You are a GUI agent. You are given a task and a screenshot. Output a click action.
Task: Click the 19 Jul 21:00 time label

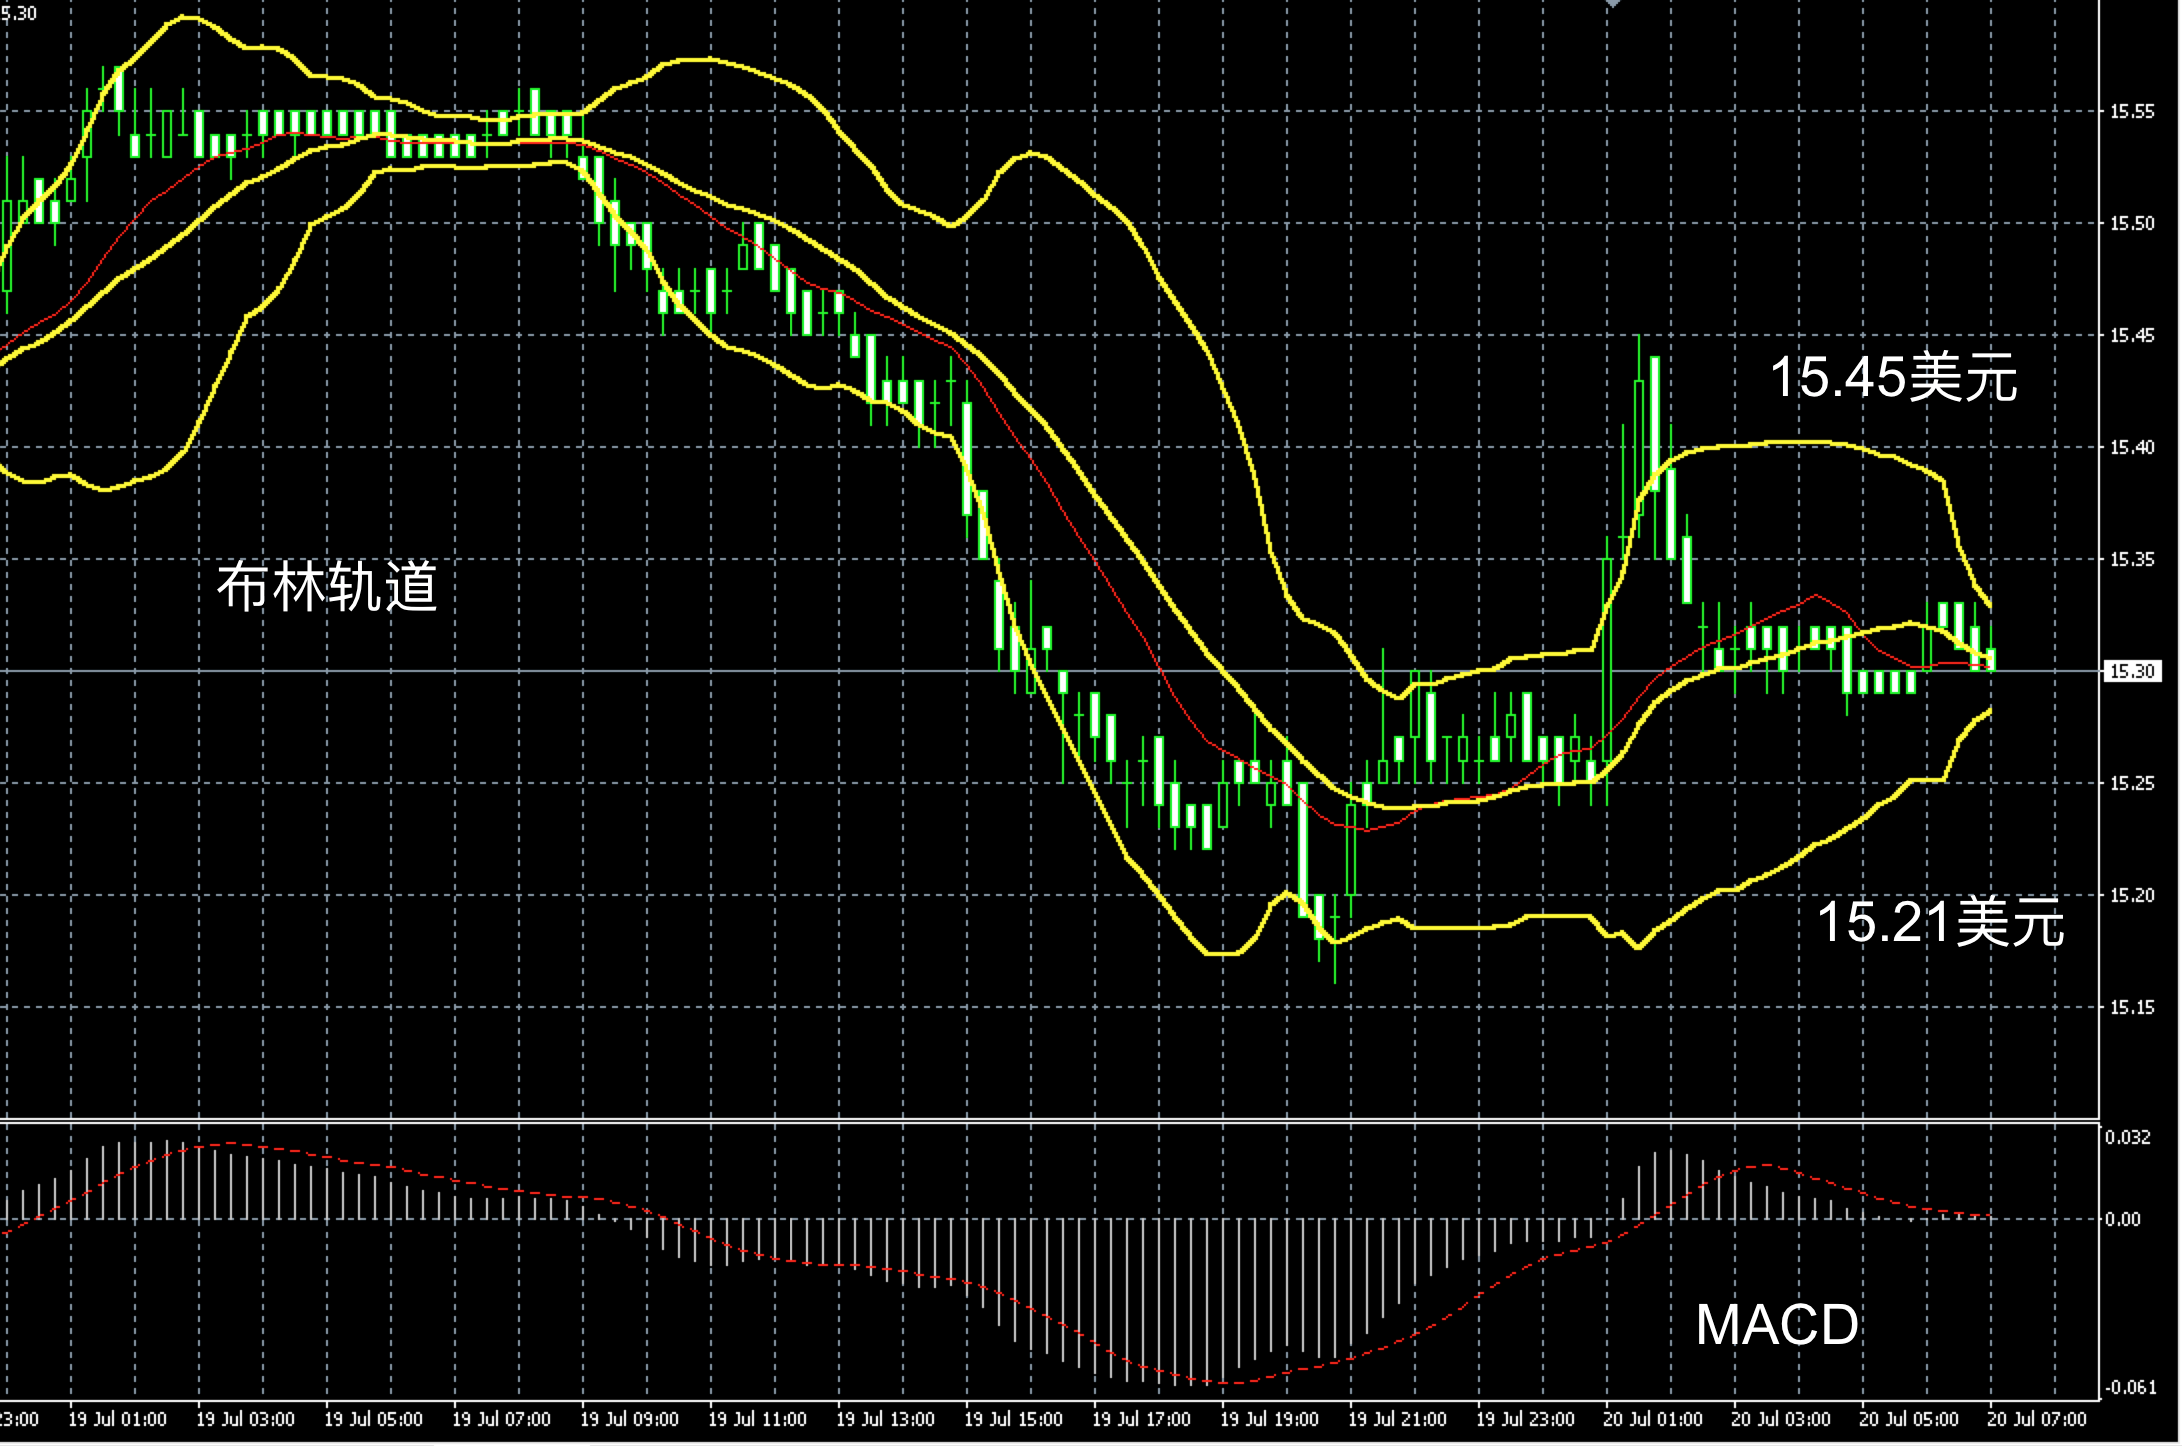(x=1397, y=1419)
